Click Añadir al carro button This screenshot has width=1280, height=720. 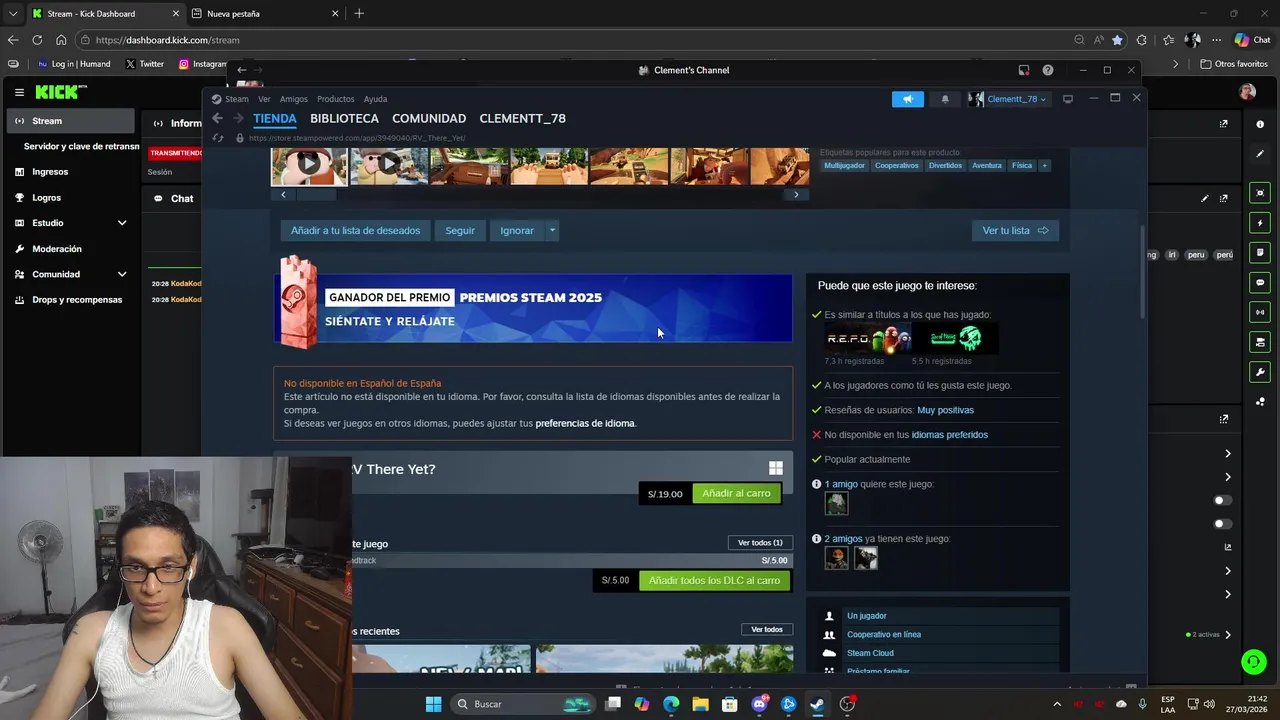pos(736,493)
